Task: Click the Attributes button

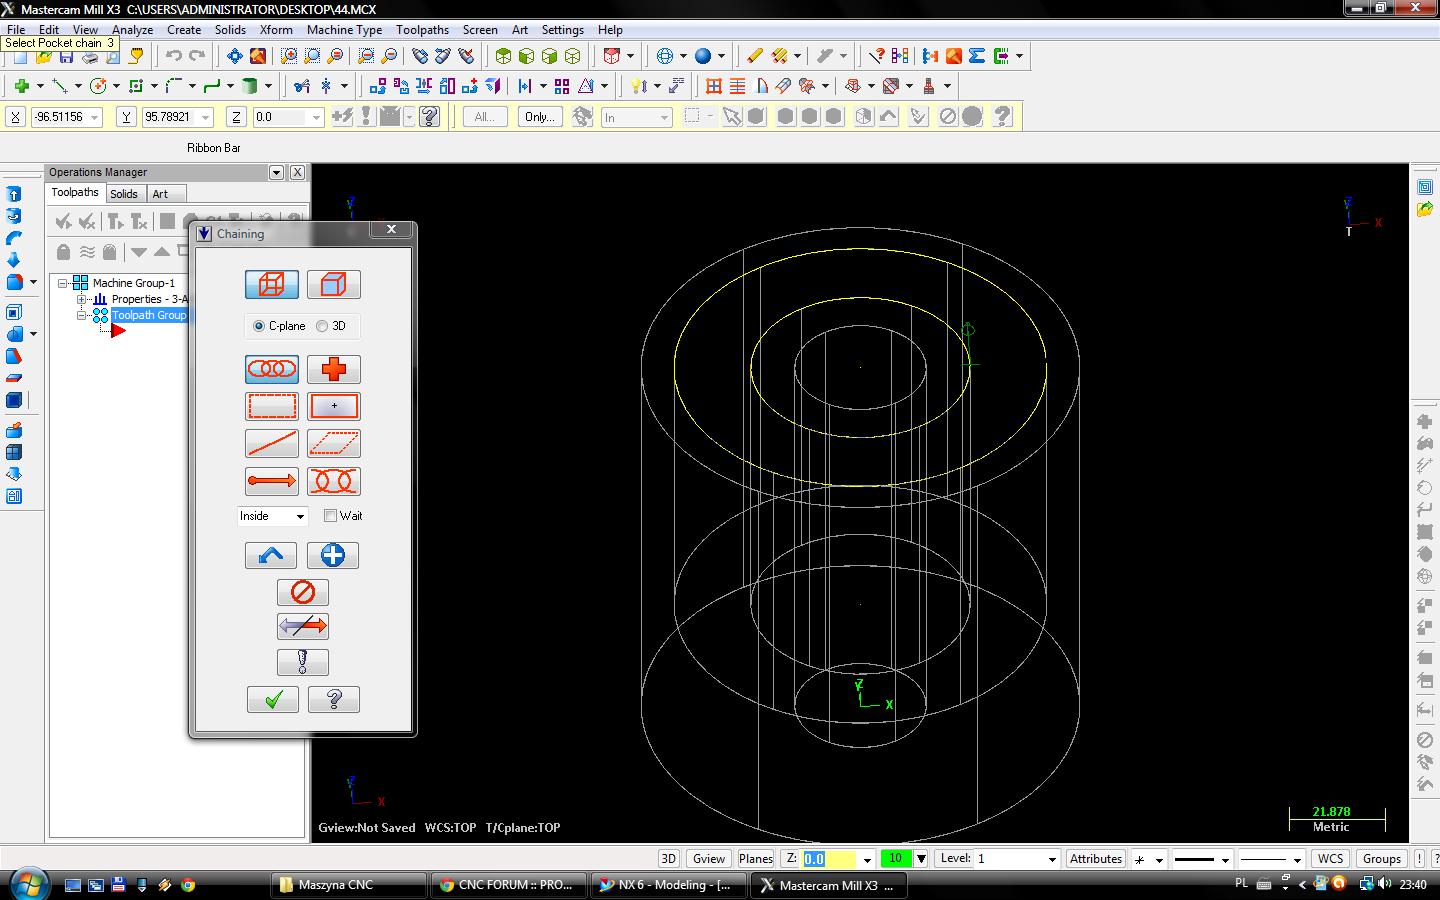Action: (x=1096, y=858)
